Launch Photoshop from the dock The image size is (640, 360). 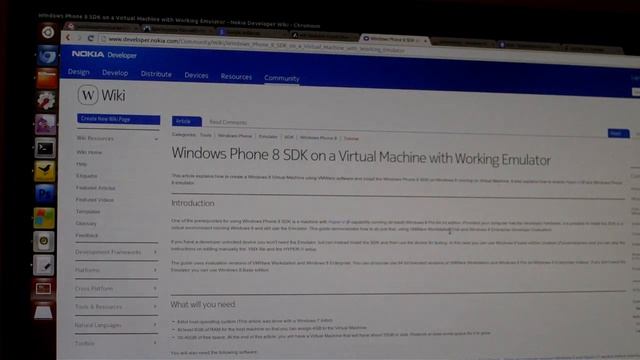(45, 193)
